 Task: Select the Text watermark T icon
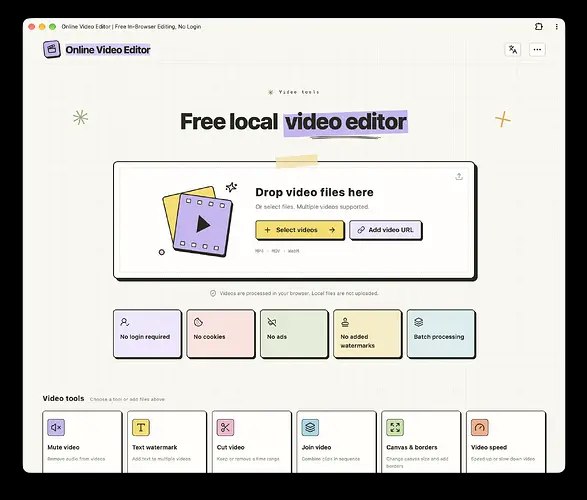pos(141,427)
